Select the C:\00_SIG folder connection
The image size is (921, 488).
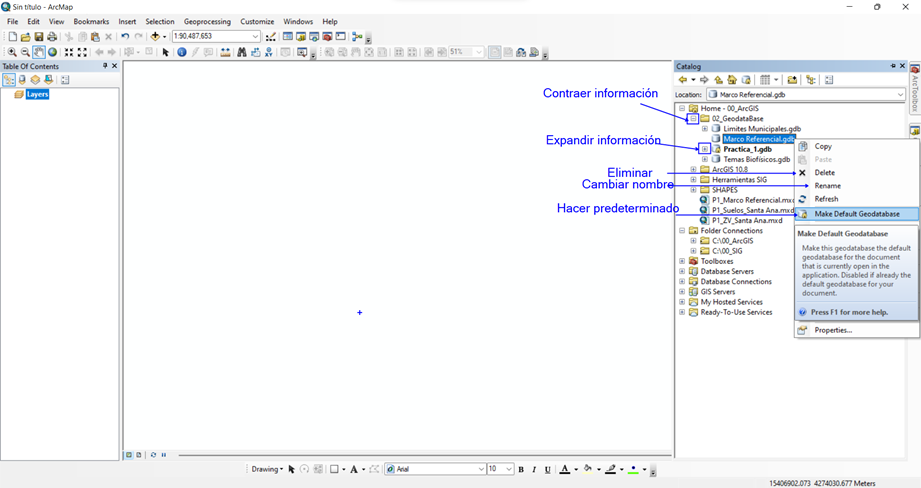727,251
